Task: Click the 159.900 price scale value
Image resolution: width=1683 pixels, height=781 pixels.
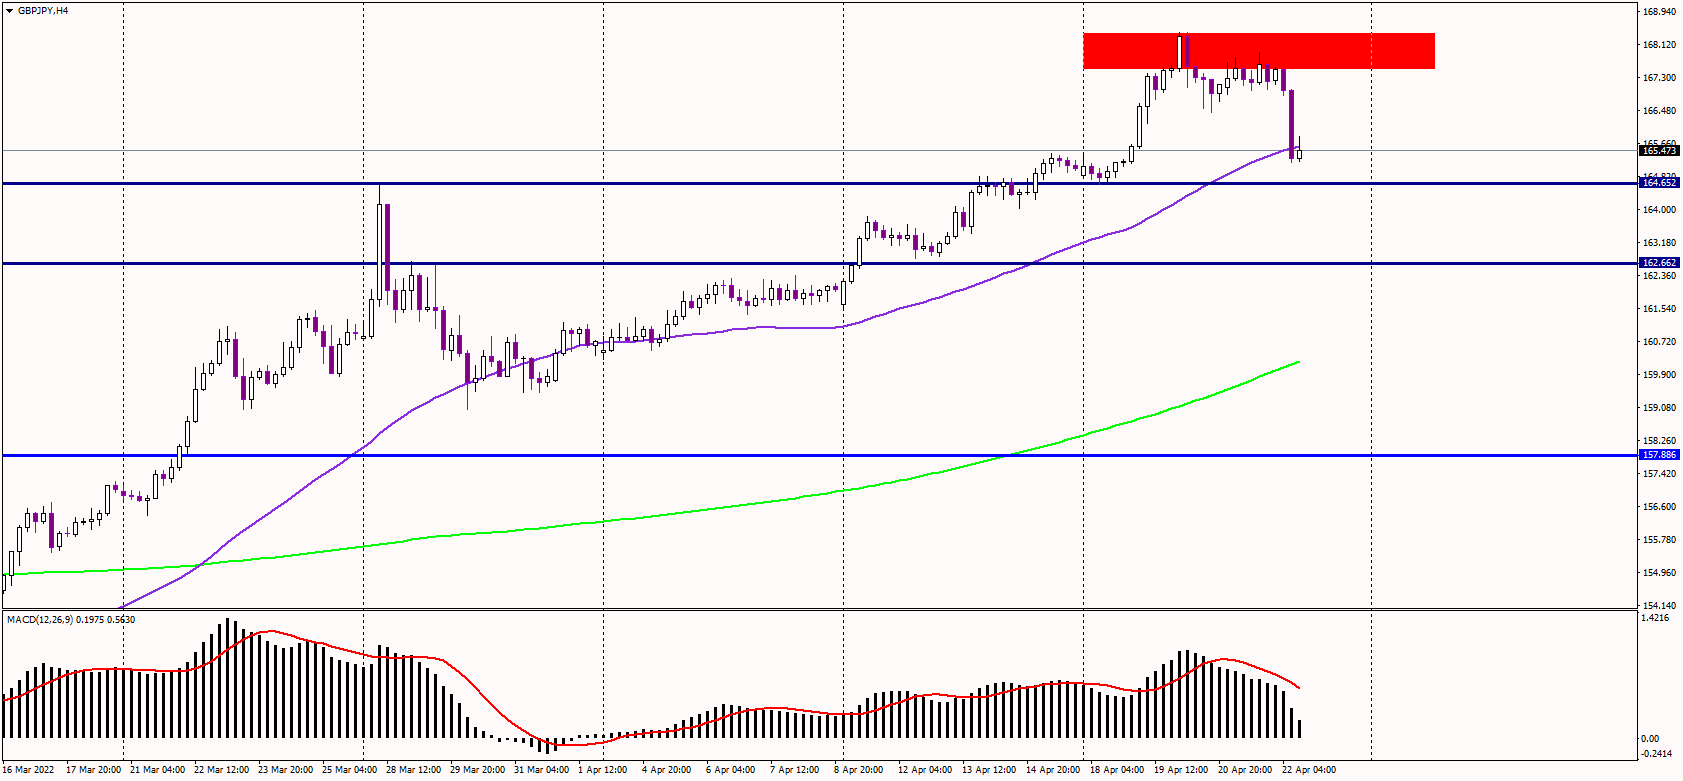Action: tap(1660, 375)
